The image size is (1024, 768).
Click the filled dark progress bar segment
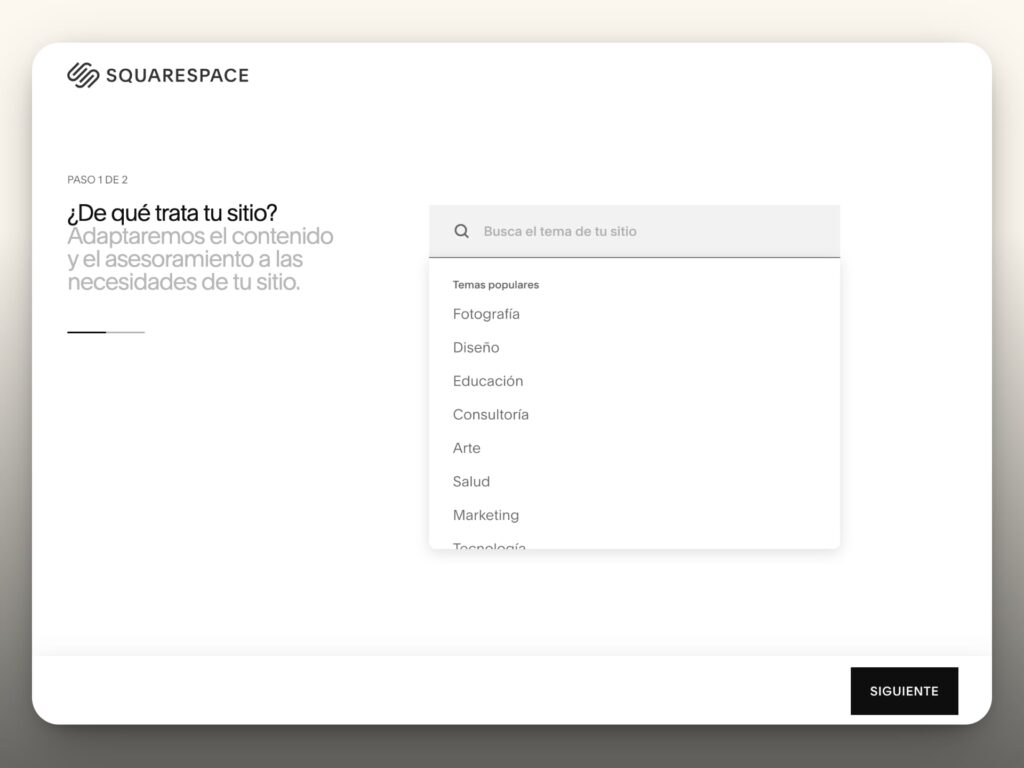[86, 332]
